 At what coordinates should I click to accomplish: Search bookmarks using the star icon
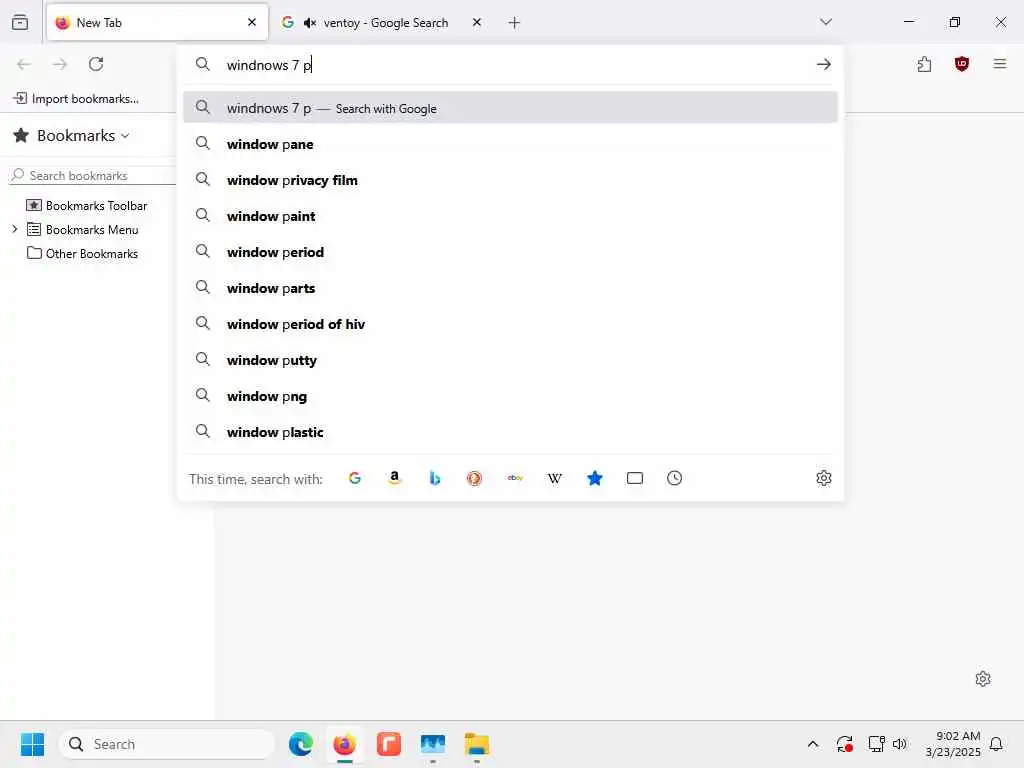click(x=595, y=478)
